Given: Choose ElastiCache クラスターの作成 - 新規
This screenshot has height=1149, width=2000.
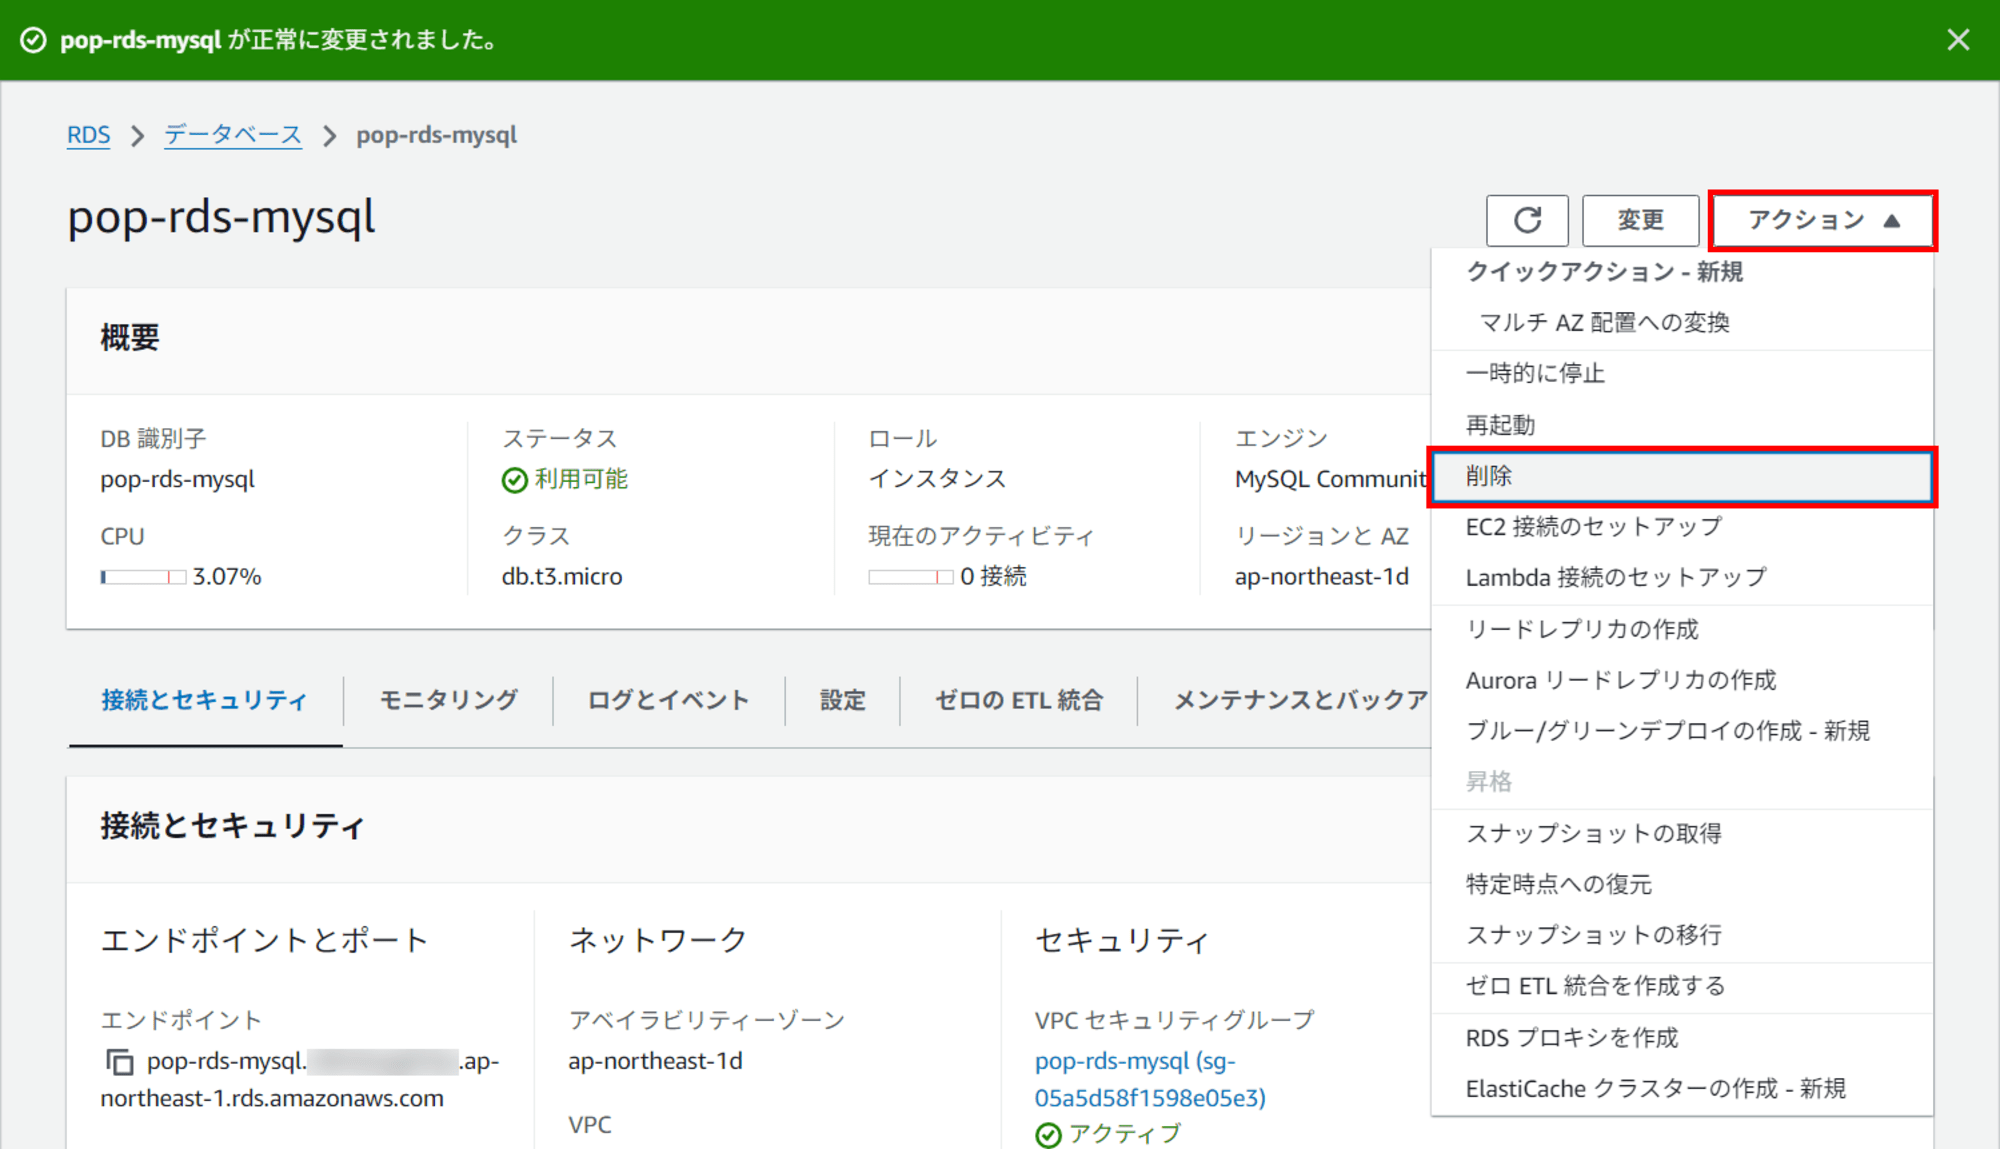Looking at the screenshot, I should (x=1682, y=1089).
